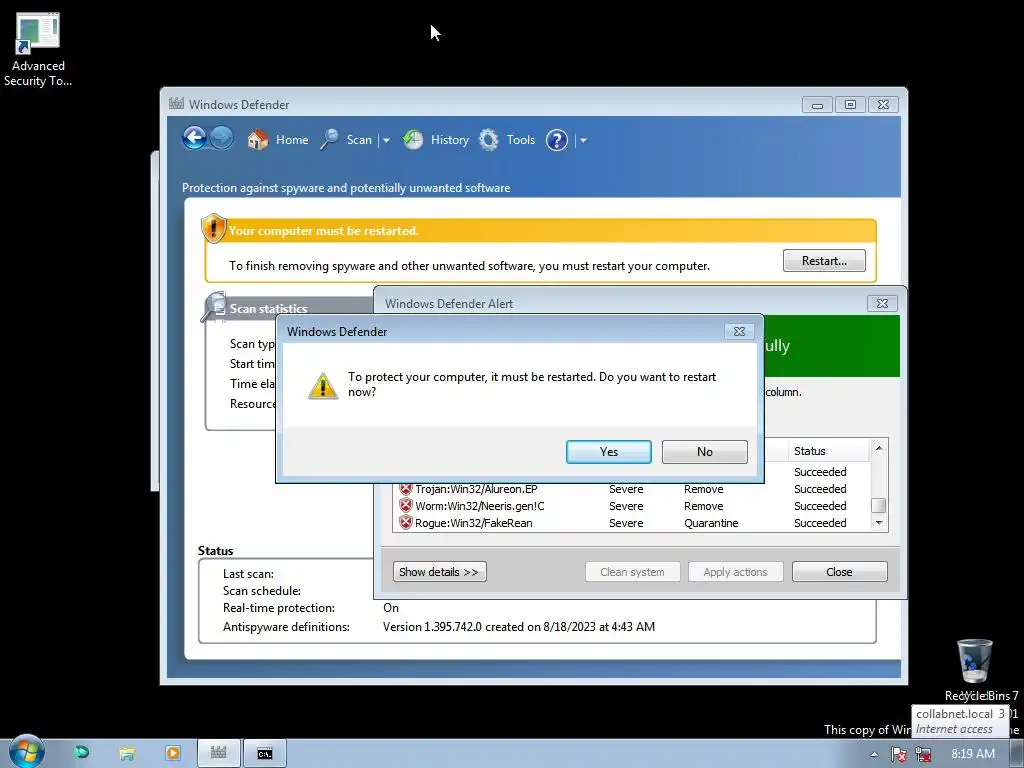Click the Restart... button in yellow banner
This screenshot has height=768, width=1024.
(x=824, y=261)
